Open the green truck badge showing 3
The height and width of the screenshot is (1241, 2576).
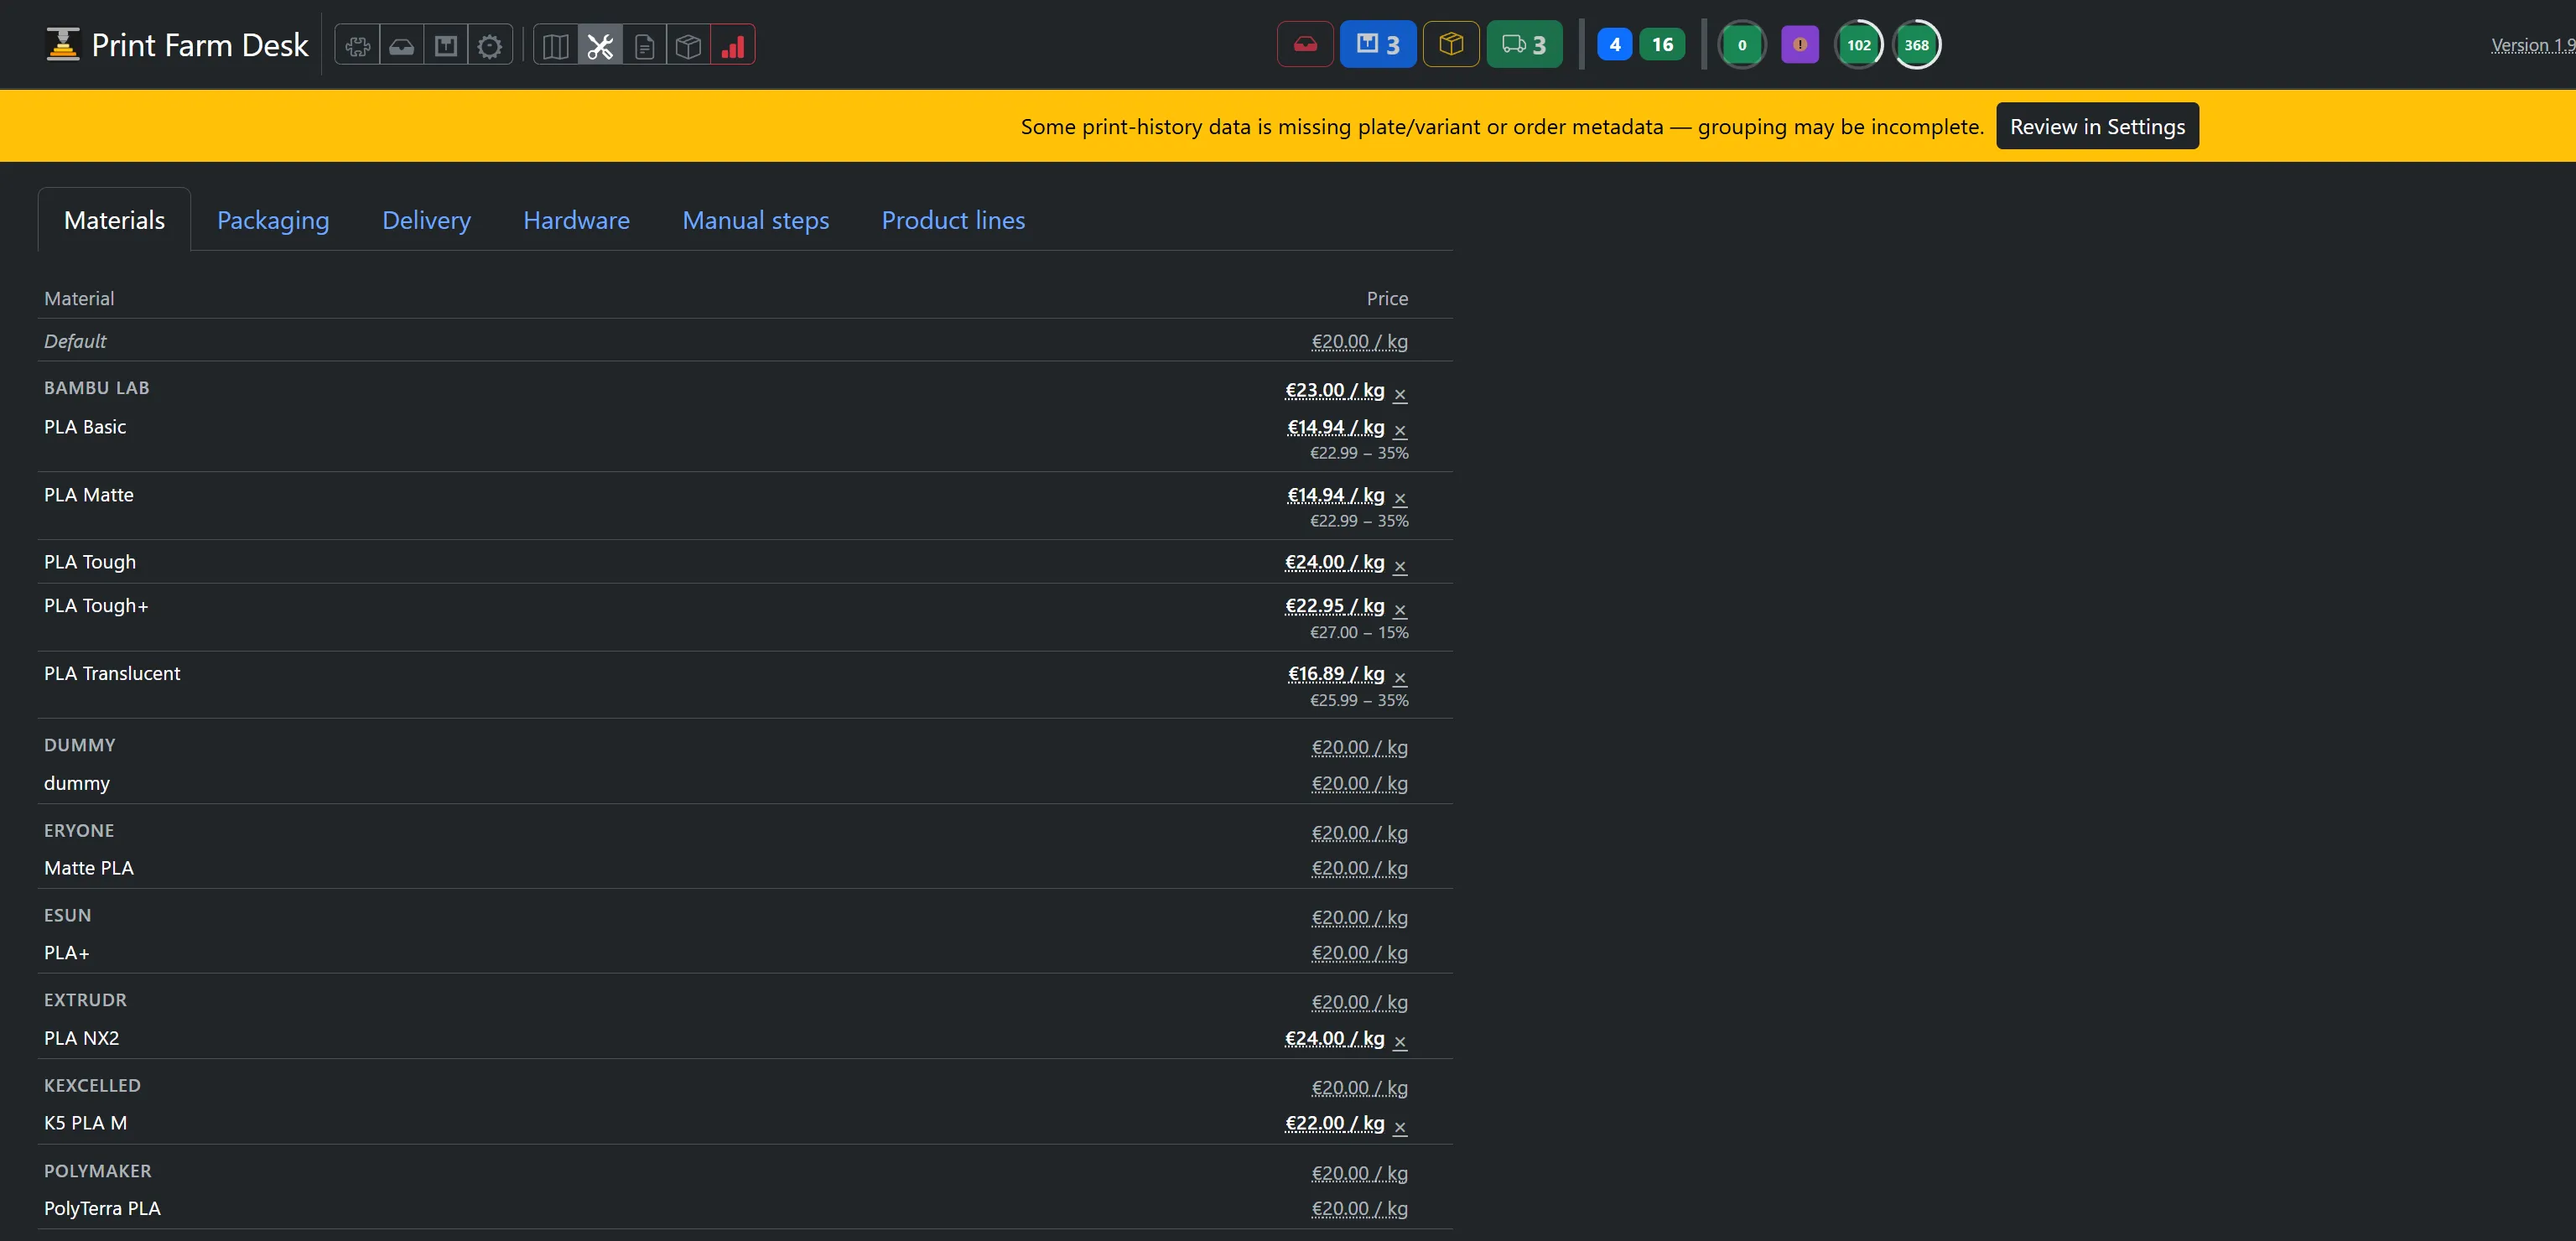[x=1524, y=44]
